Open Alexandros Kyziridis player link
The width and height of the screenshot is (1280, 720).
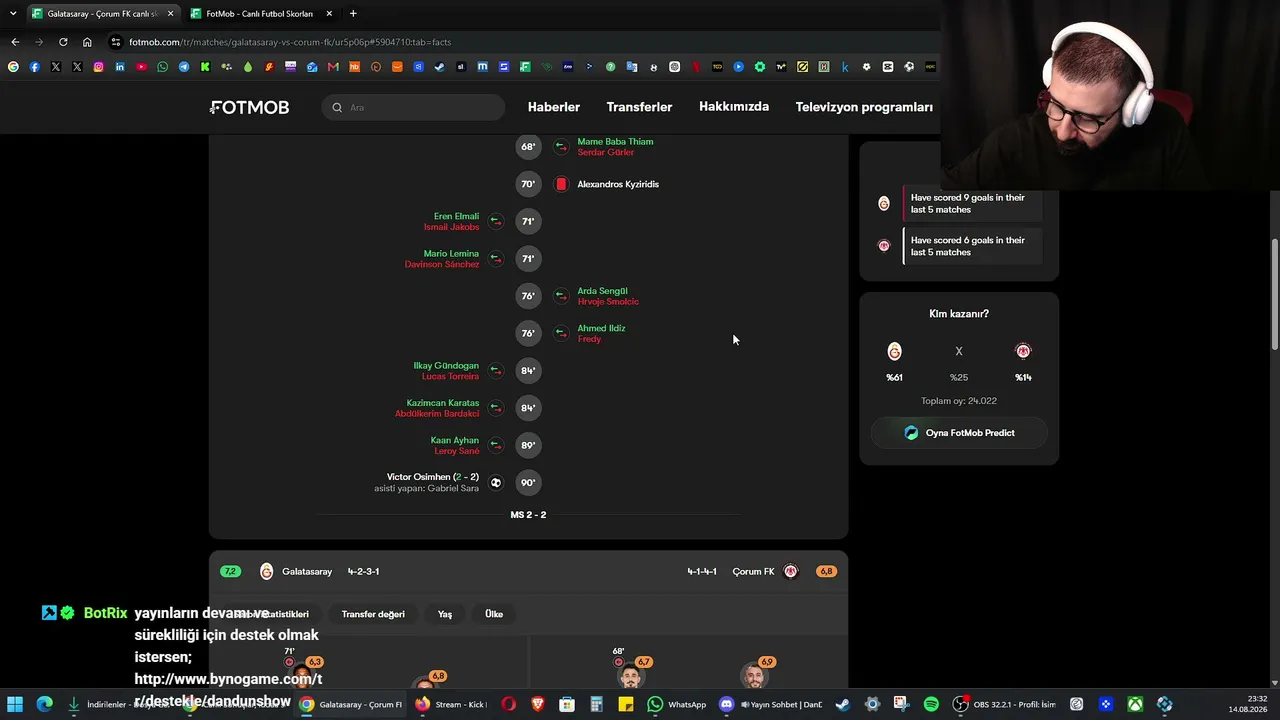(618, 184)
